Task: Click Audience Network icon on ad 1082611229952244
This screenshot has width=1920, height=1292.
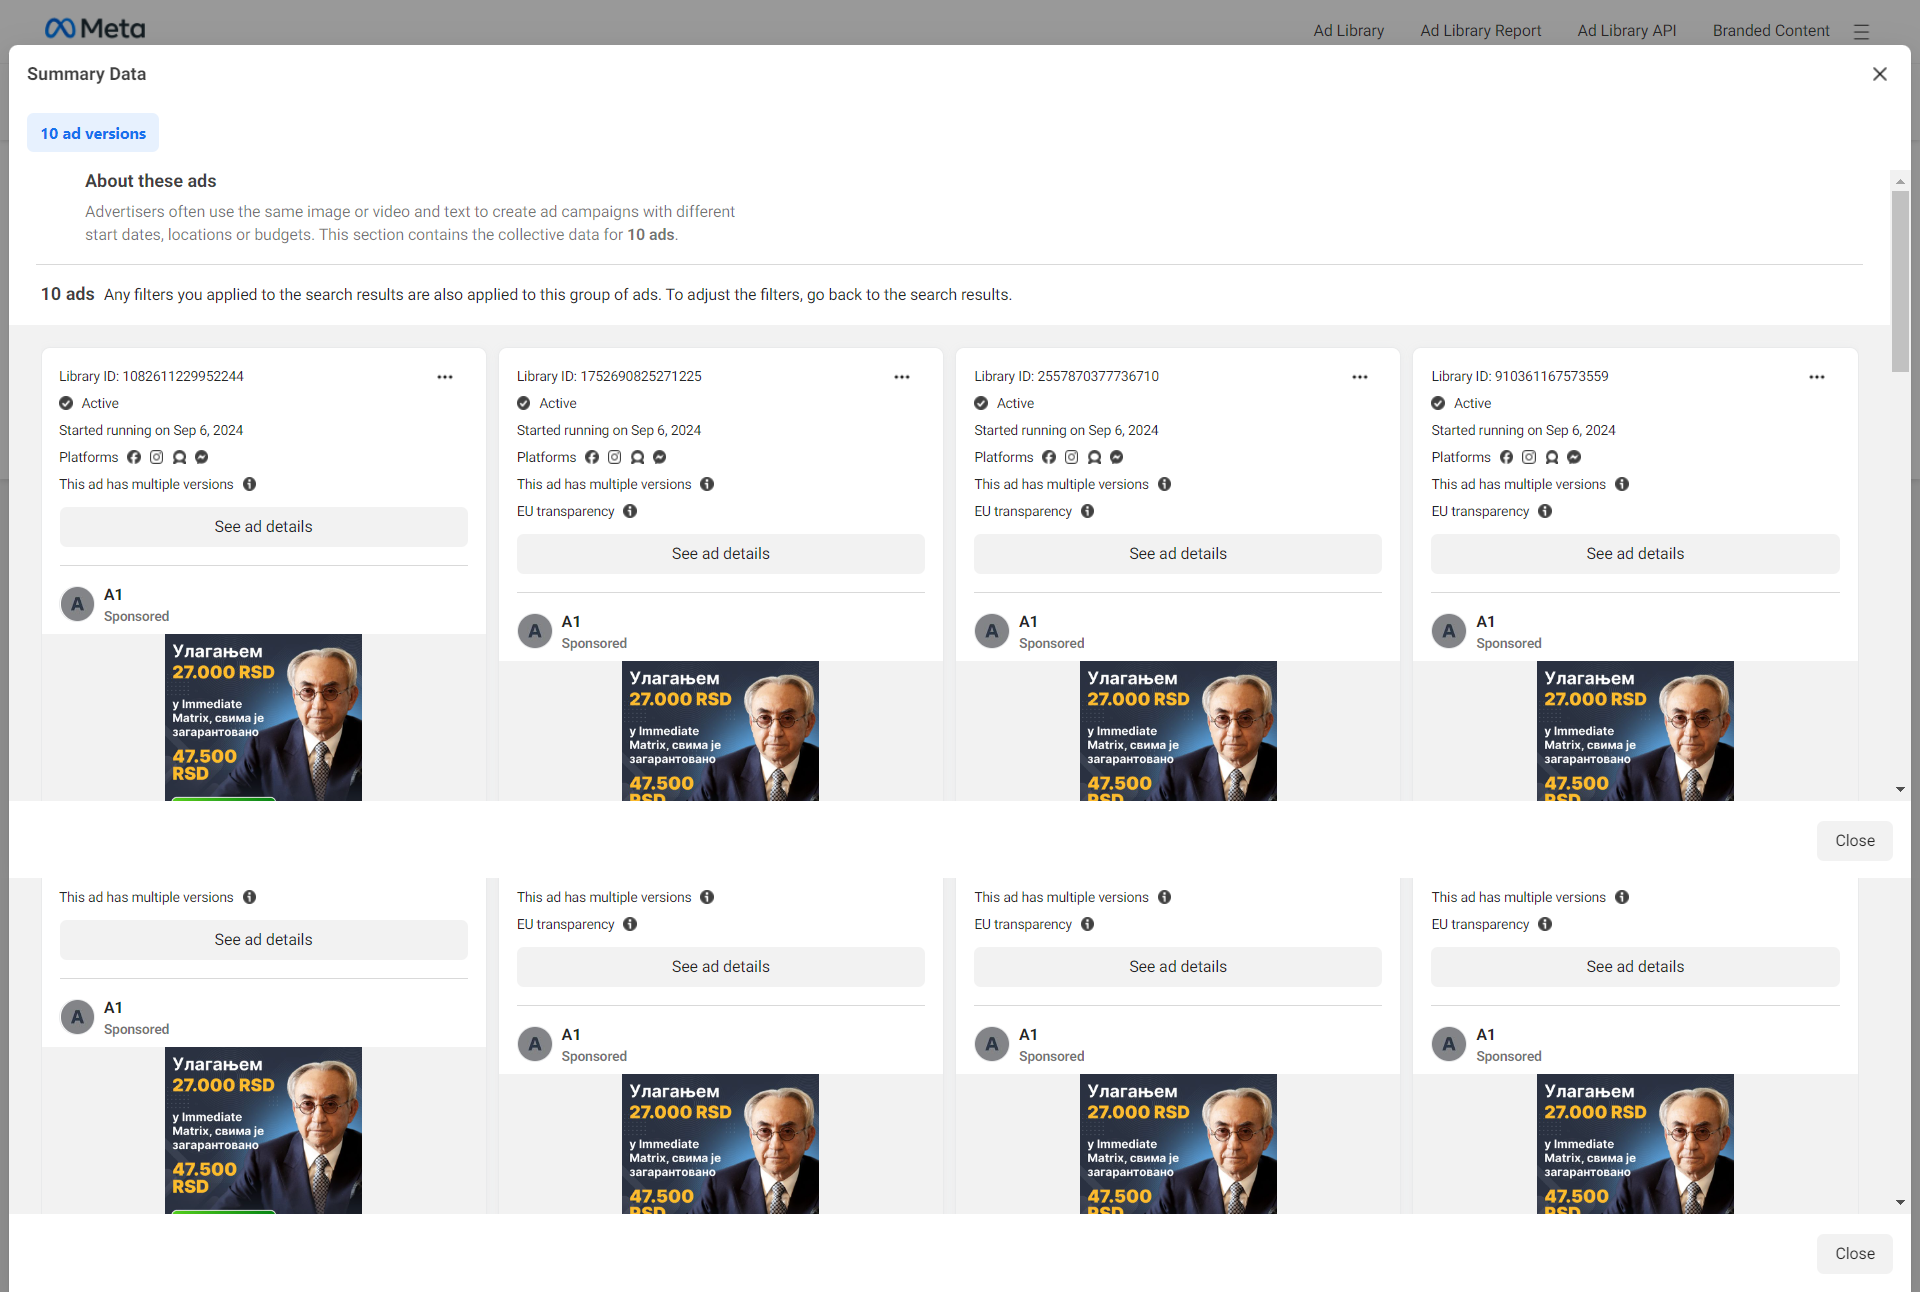Action: (x=179, y=457)
